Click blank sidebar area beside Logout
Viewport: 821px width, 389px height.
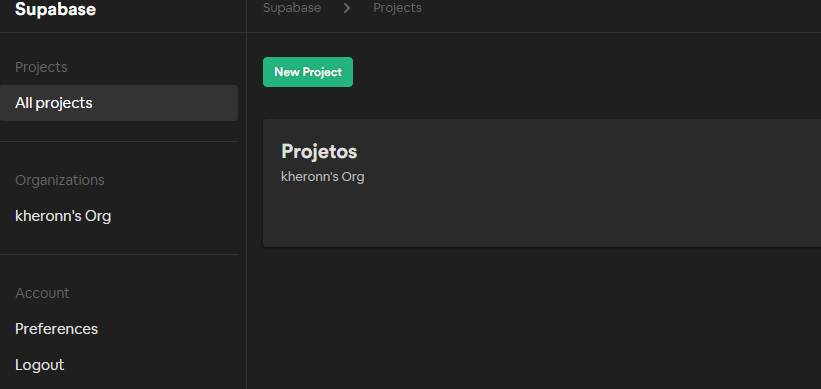(157, 365)
